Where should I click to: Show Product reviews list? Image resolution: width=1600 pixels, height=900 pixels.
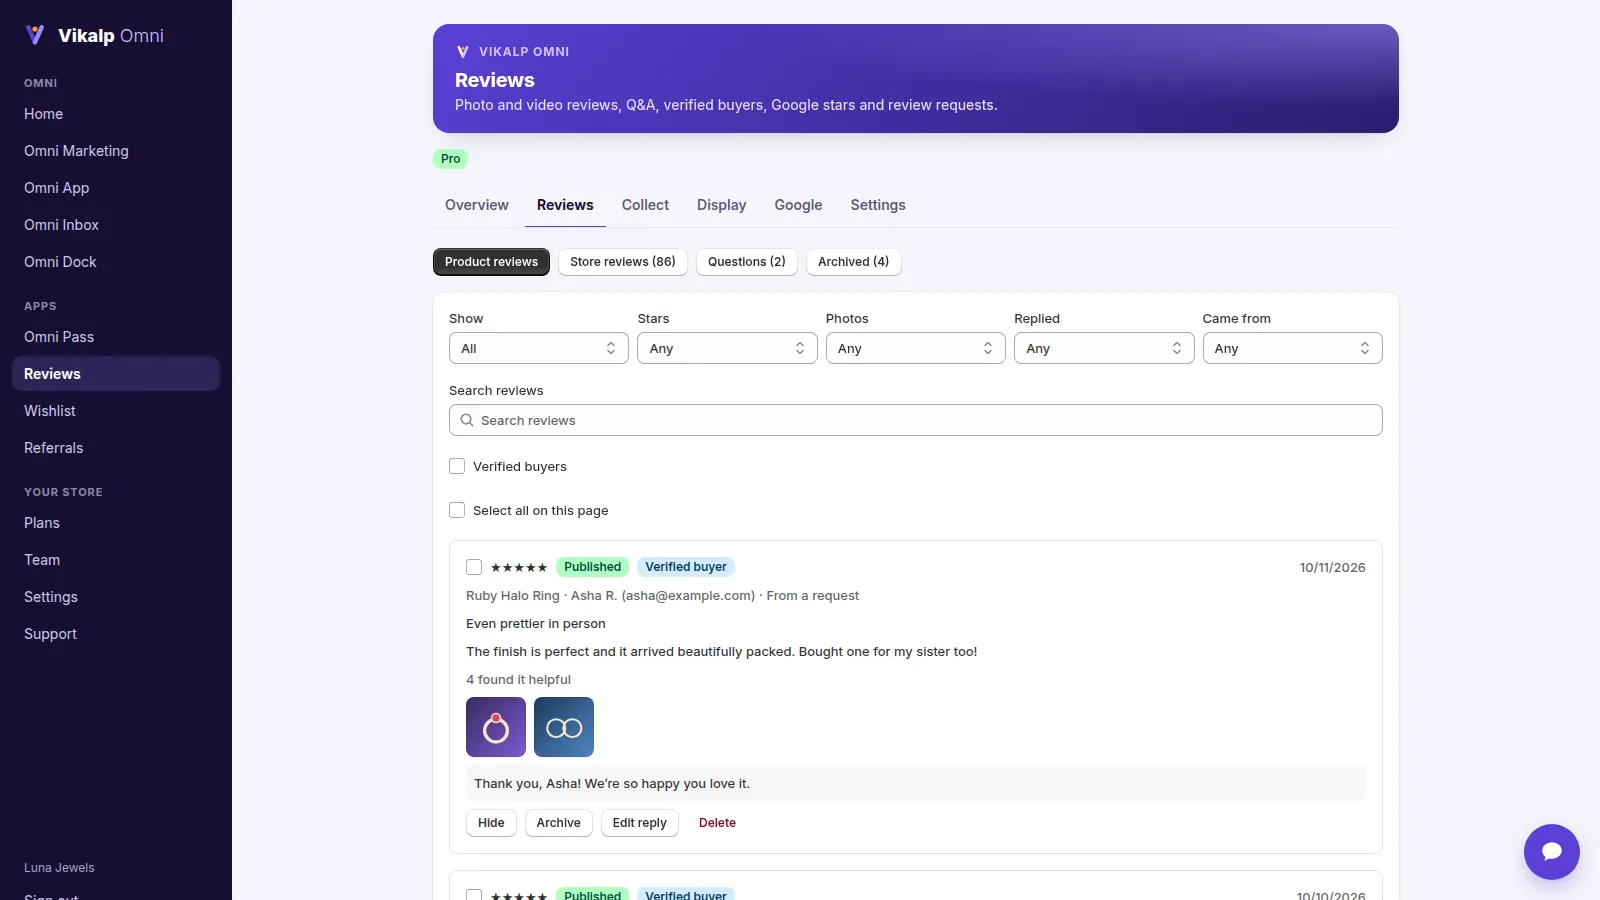pos(491,262)
